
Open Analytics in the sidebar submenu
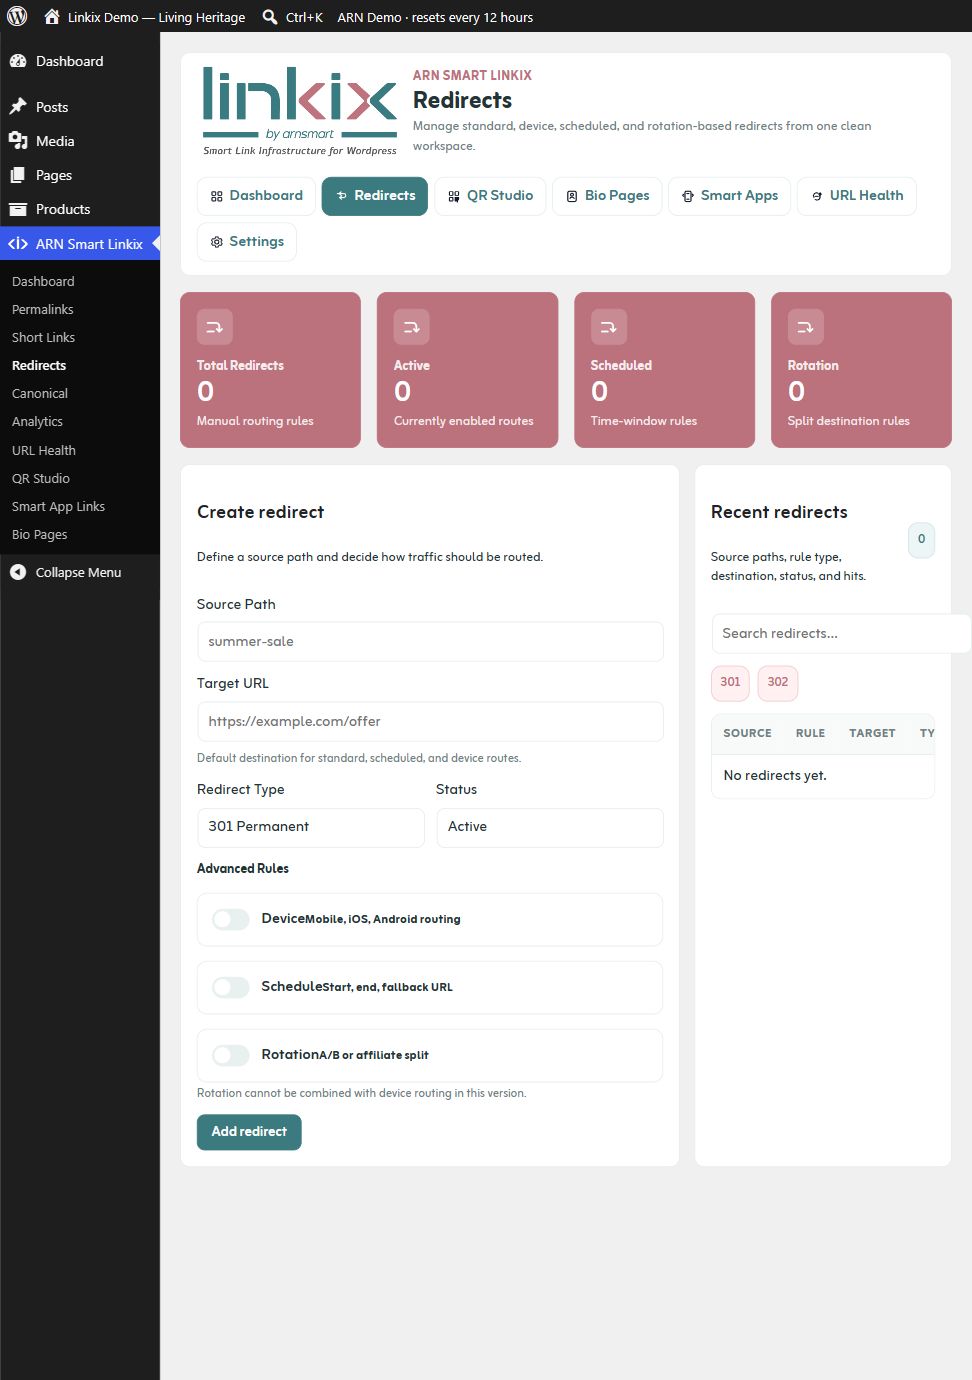[37, 421]
